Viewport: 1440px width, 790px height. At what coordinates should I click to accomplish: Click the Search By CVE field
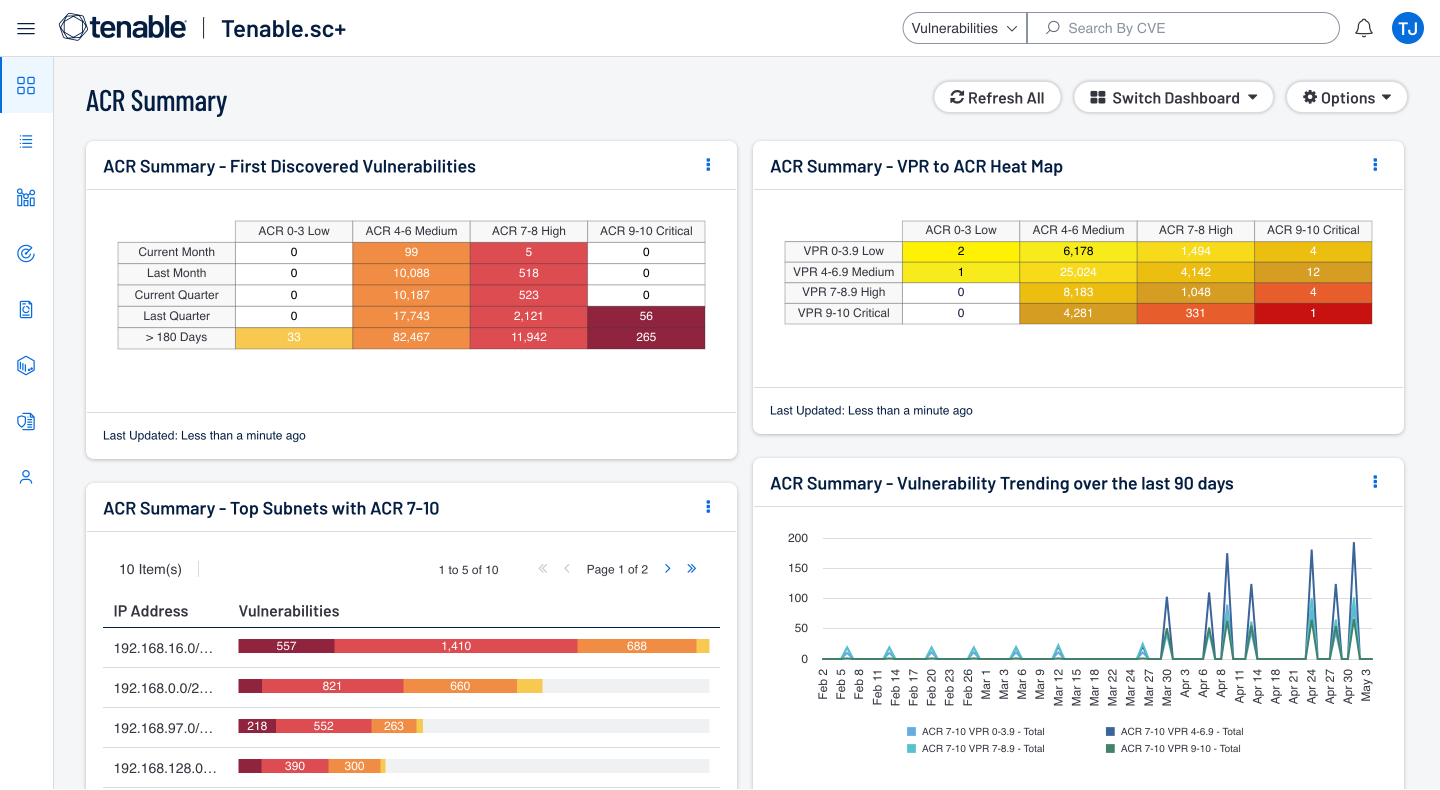click(1195, 29)
